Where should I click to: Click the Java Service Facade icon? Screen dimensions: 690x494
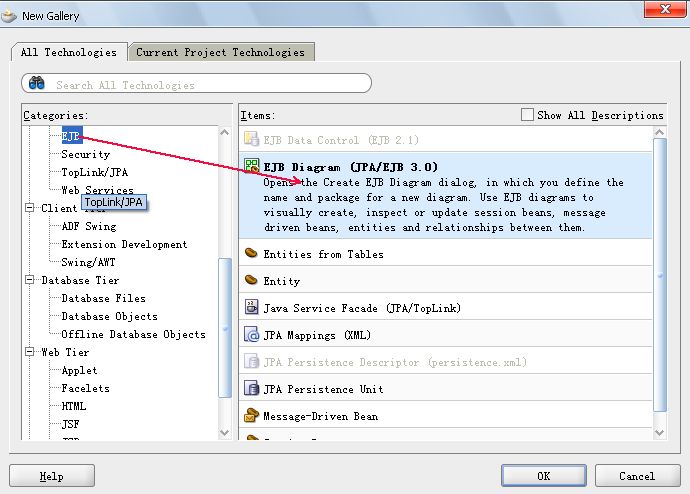(x=251, y=307)
